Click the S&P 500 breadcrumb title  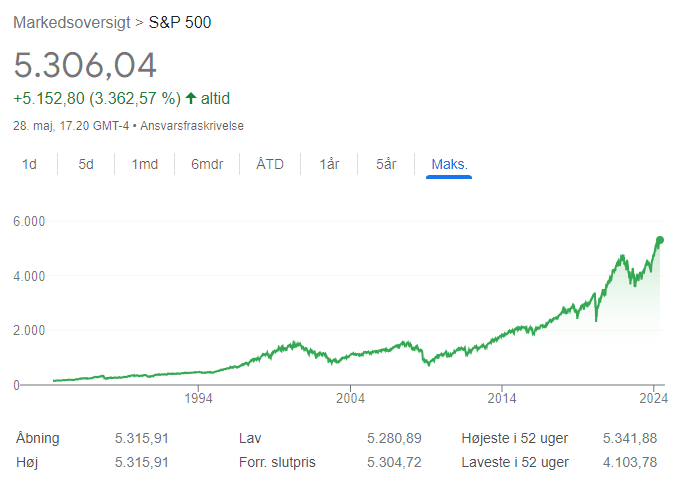click(180, 21)
